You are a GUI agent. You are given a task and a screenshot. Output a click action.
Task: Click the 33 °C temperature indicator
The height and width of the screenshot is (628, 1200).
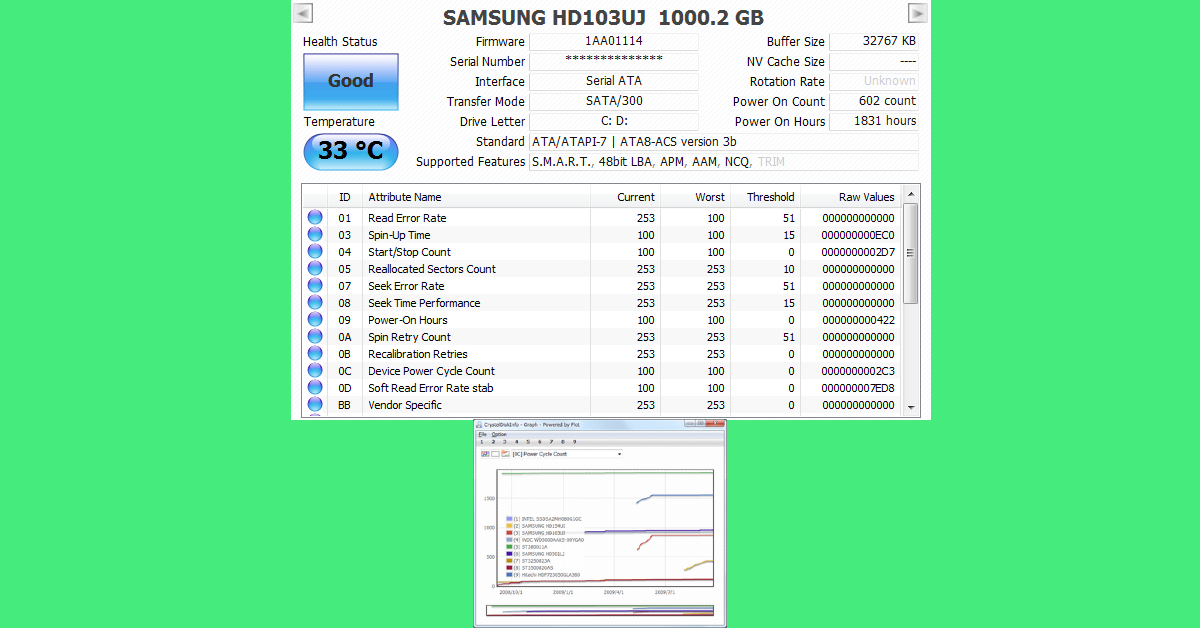(351, 151)
